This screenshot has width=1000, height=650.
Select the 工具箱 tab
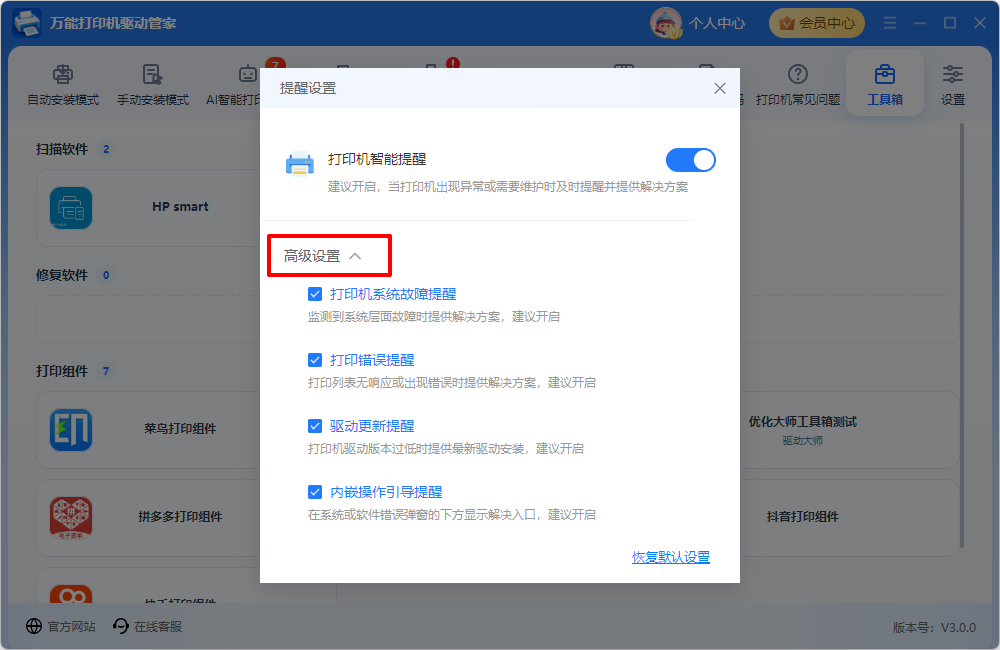(885, 84)
